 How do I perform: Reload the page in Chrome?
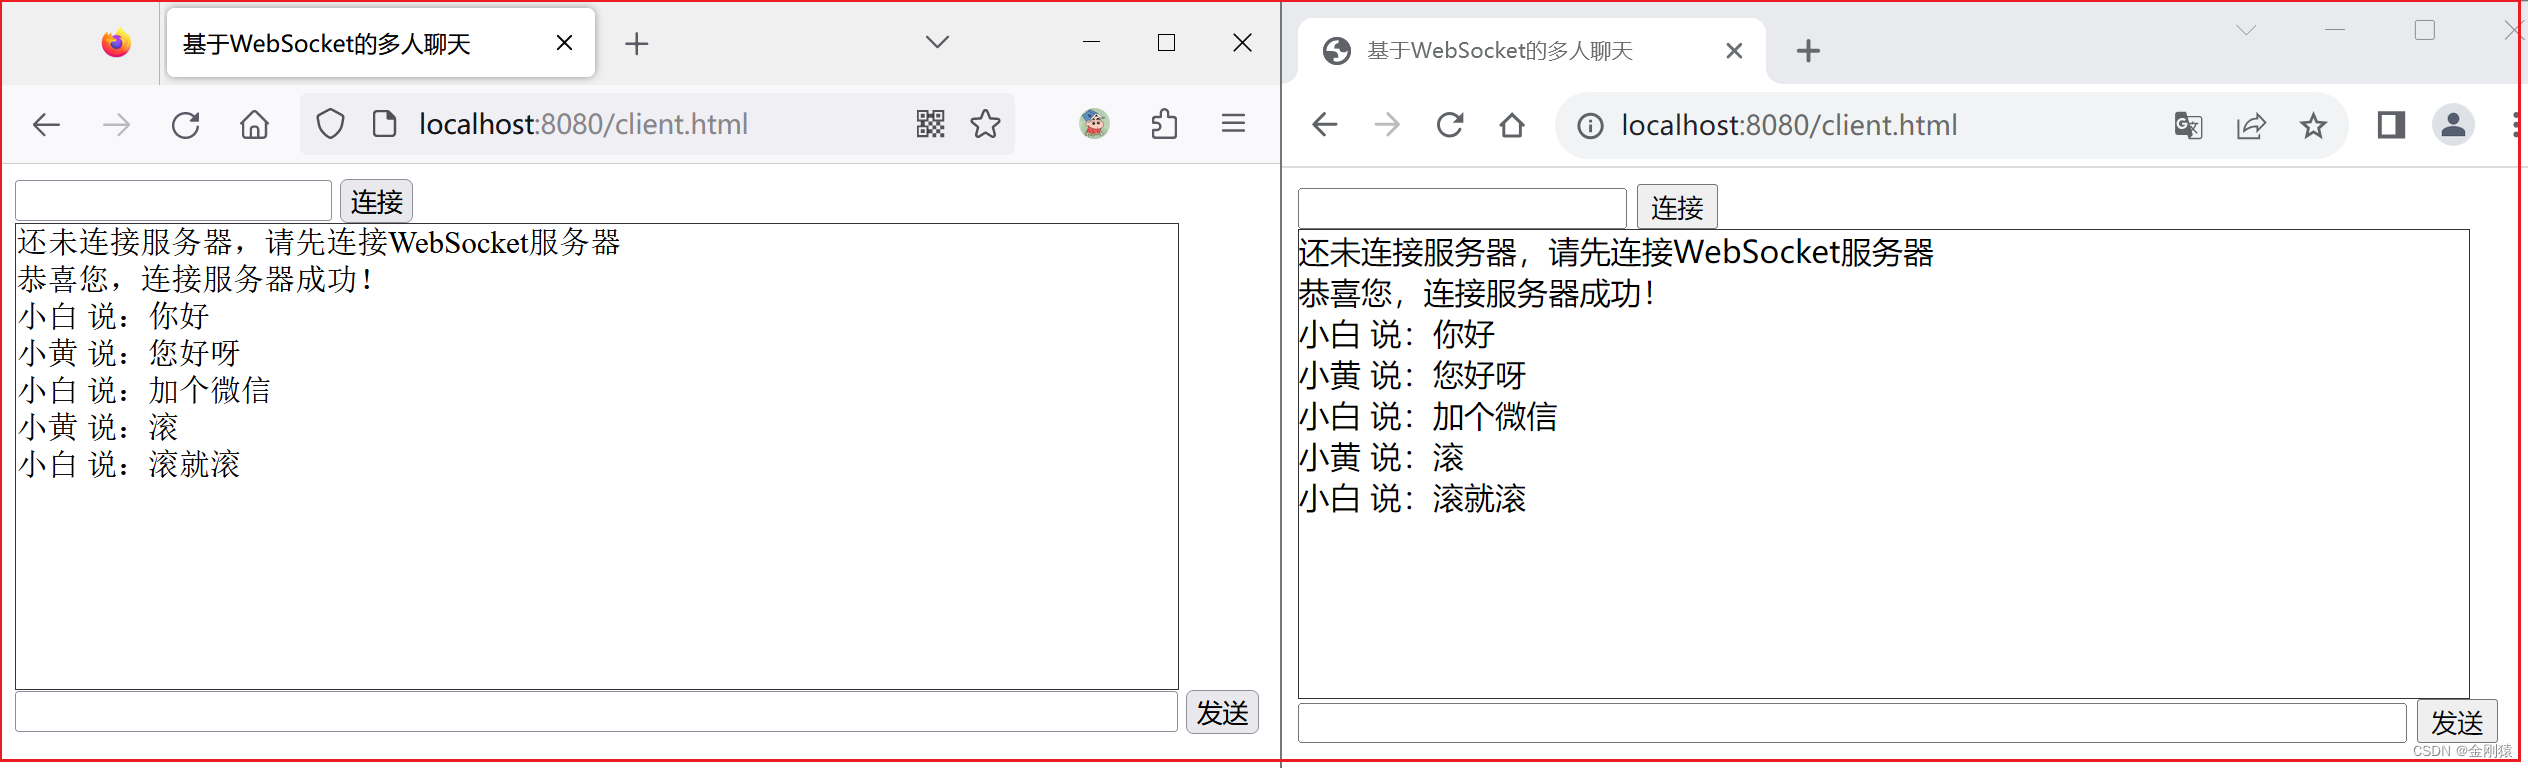[x=1450, y=125]
